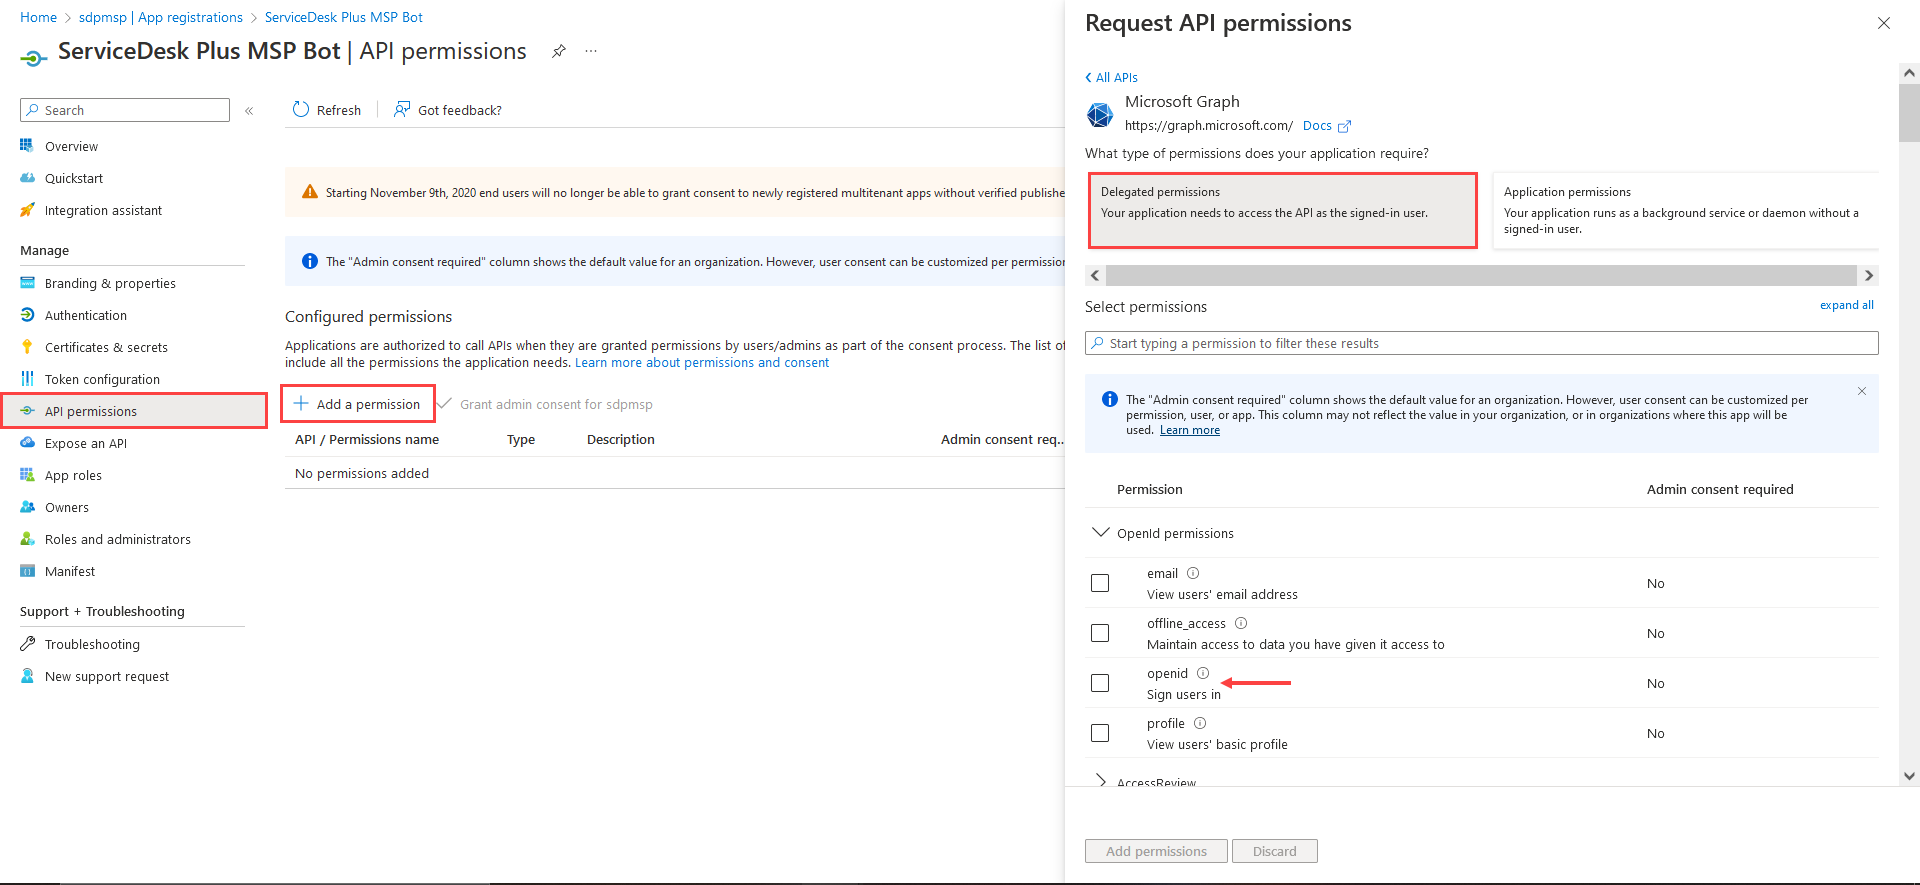Image resolution: width=1920 pixels, height=885 pixels.
Task: Expand the AccessReview permissions group
Action: click(x=1101, y=780)
